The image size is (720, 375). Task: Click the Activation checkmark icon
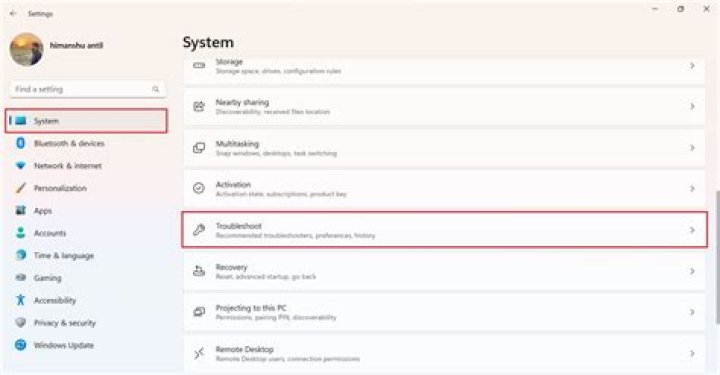(199, 188)
